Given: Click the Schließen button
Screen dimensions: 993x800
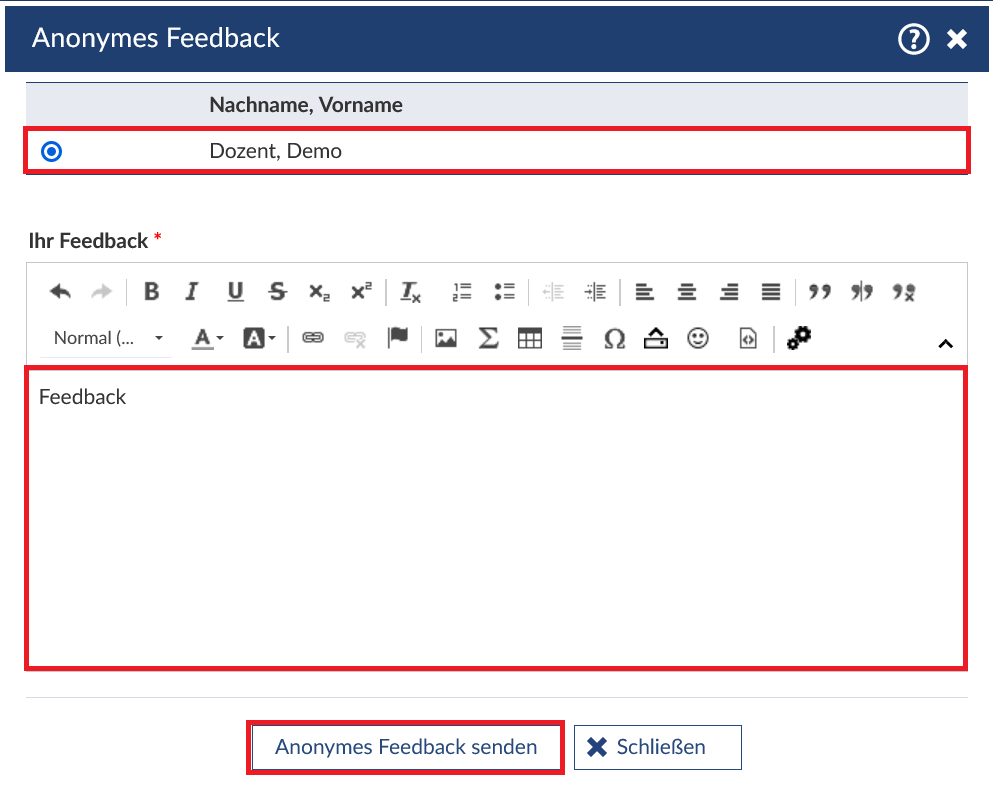Looking at the screenshot, I should (658, 747).
